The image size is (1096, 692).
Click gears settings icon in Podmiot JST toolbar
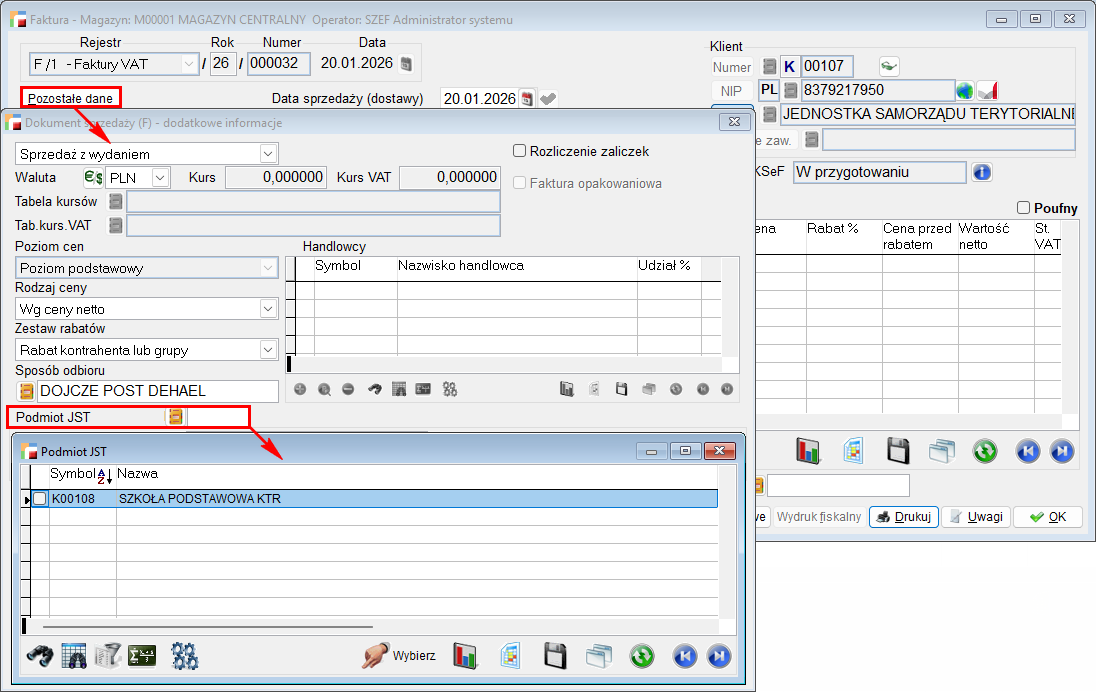[185, 656]
